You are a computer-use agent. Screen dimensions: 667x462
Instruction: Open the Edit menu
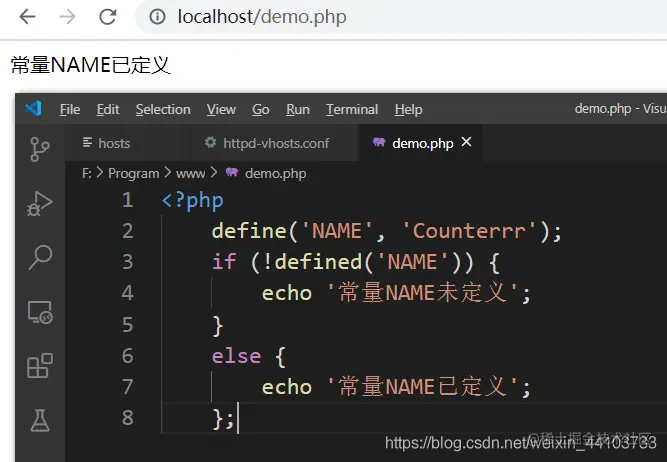click(x=108, y=110)
